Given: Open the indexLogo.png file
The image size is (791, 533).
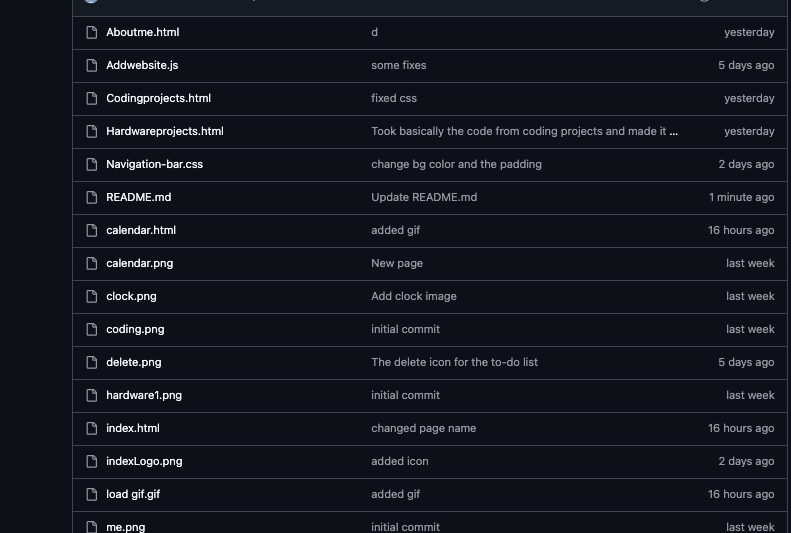Looking at the screenshot, I should pyautogui.click(x=144, y=461).
